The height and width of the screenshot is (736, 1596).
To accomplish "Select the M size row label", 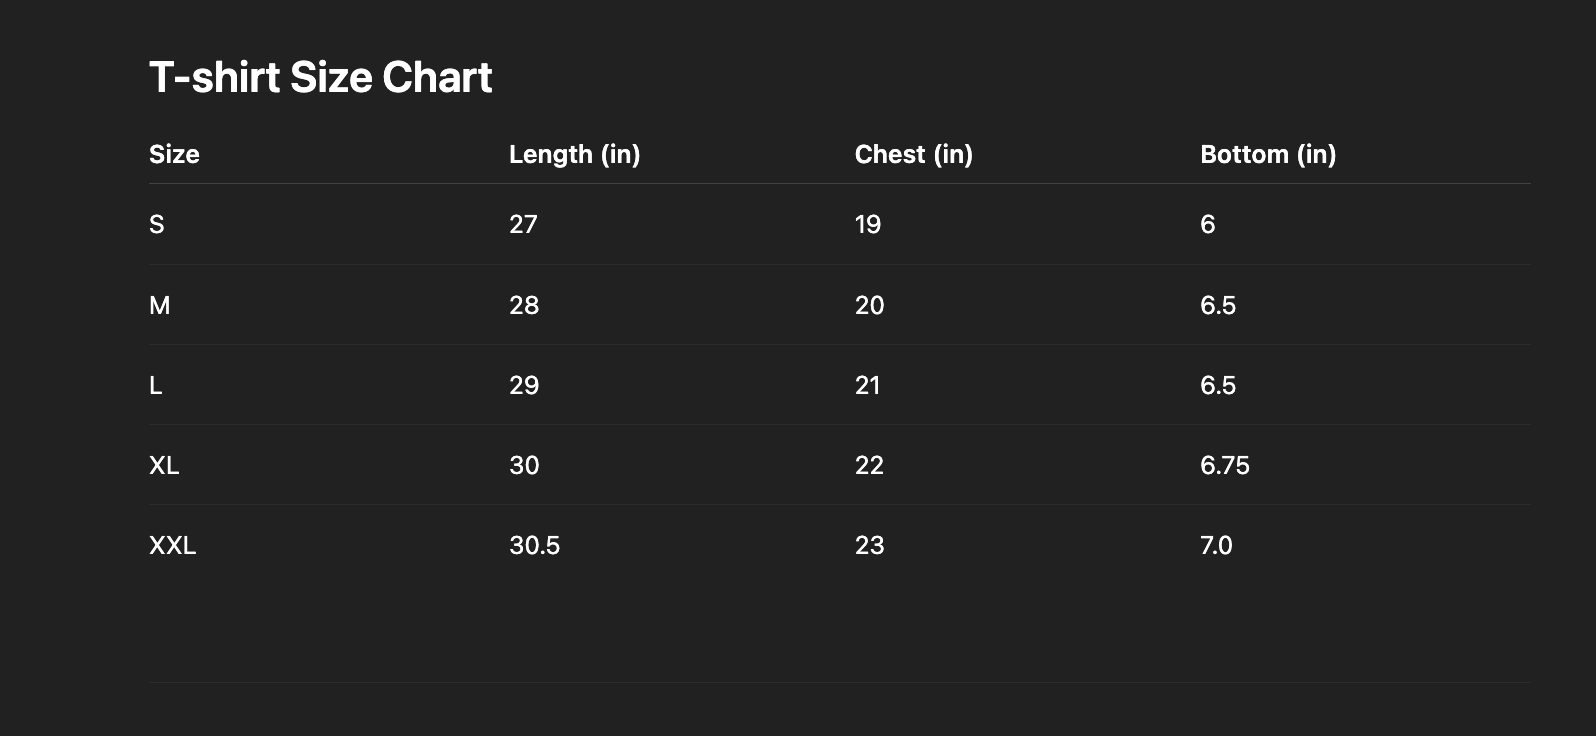I will pyautogui.click(x=160, y=305).
